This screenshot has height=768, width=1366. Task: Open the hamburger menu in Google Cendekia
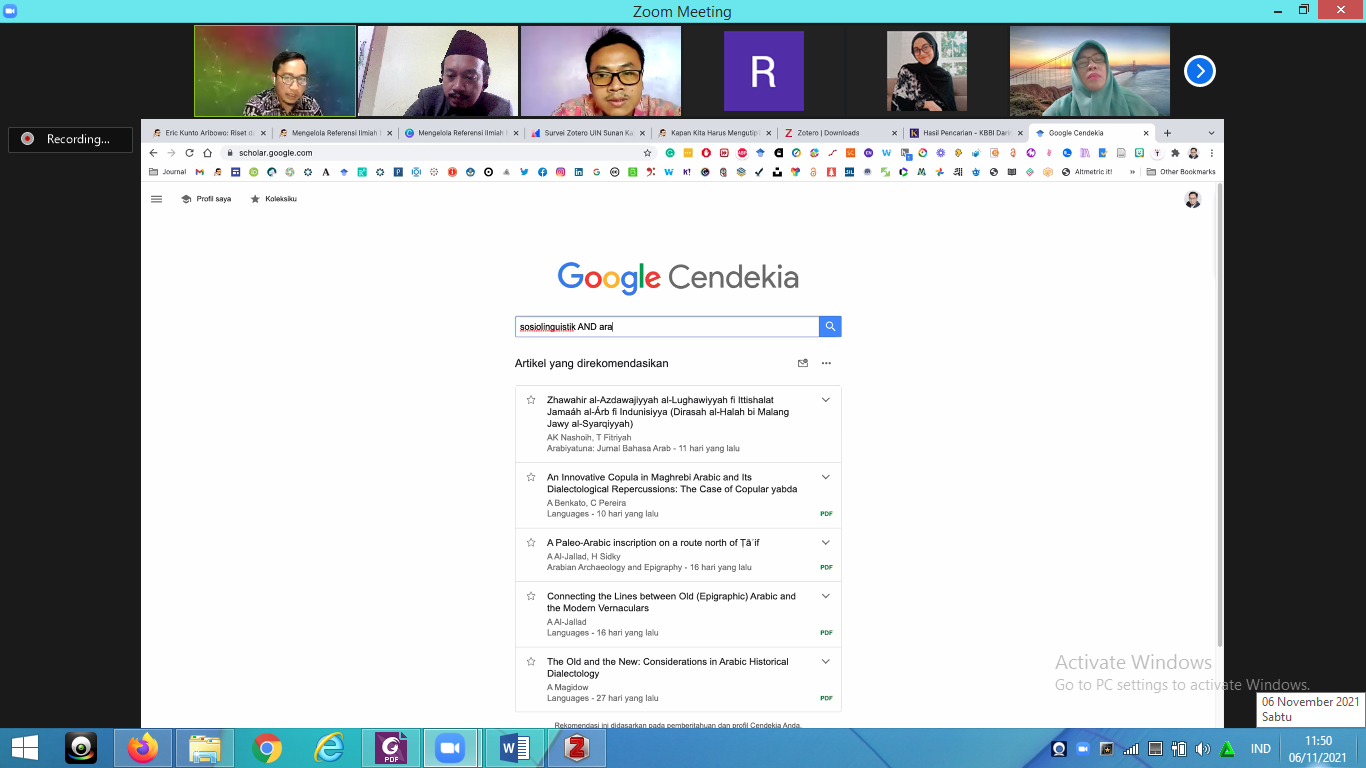(156, 199)
